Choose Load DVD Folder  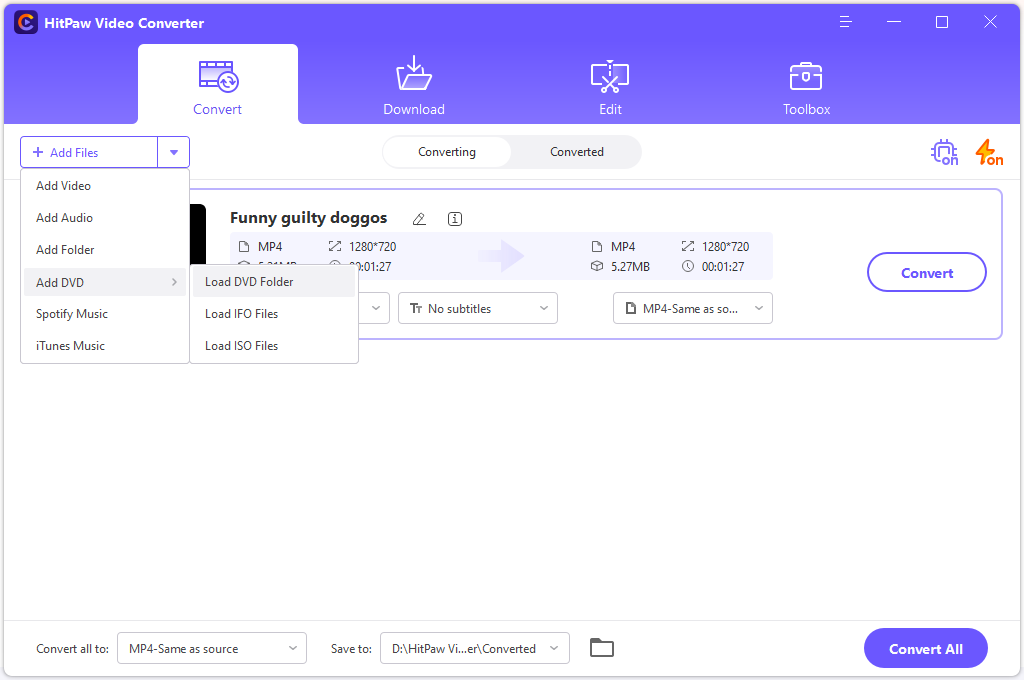274,282
